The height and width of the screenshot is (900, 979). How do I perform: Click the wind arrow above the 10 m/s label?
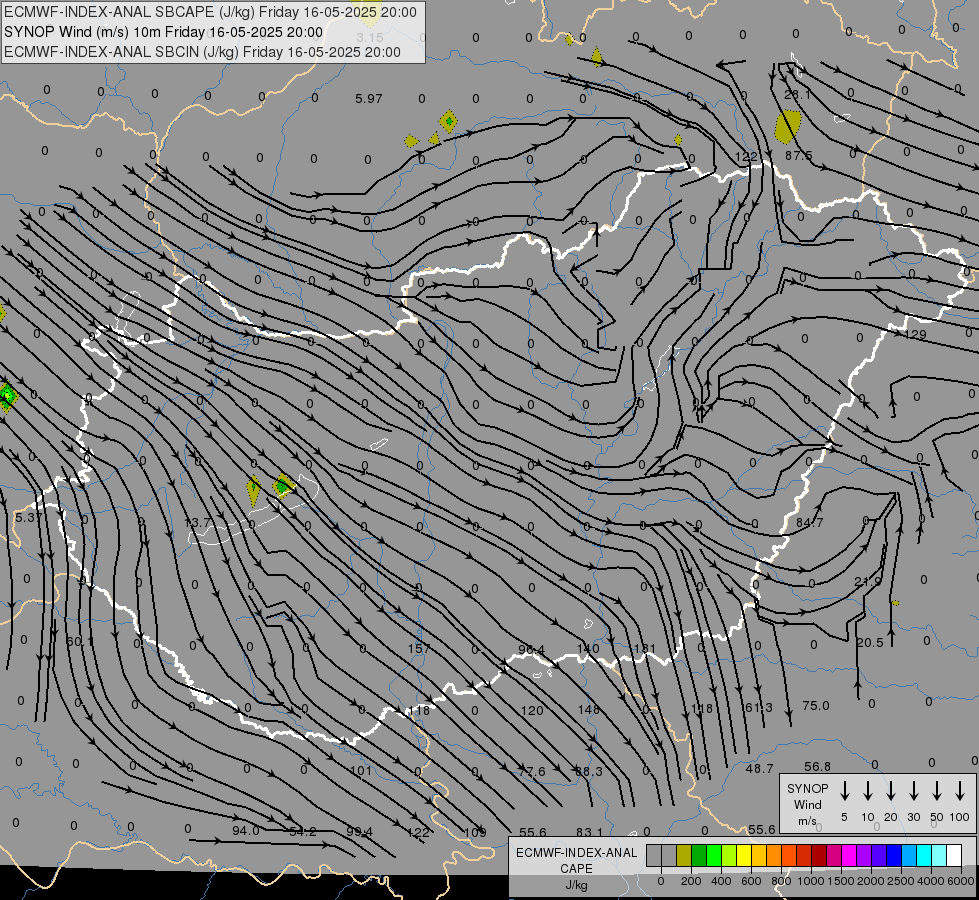(868, 791)
